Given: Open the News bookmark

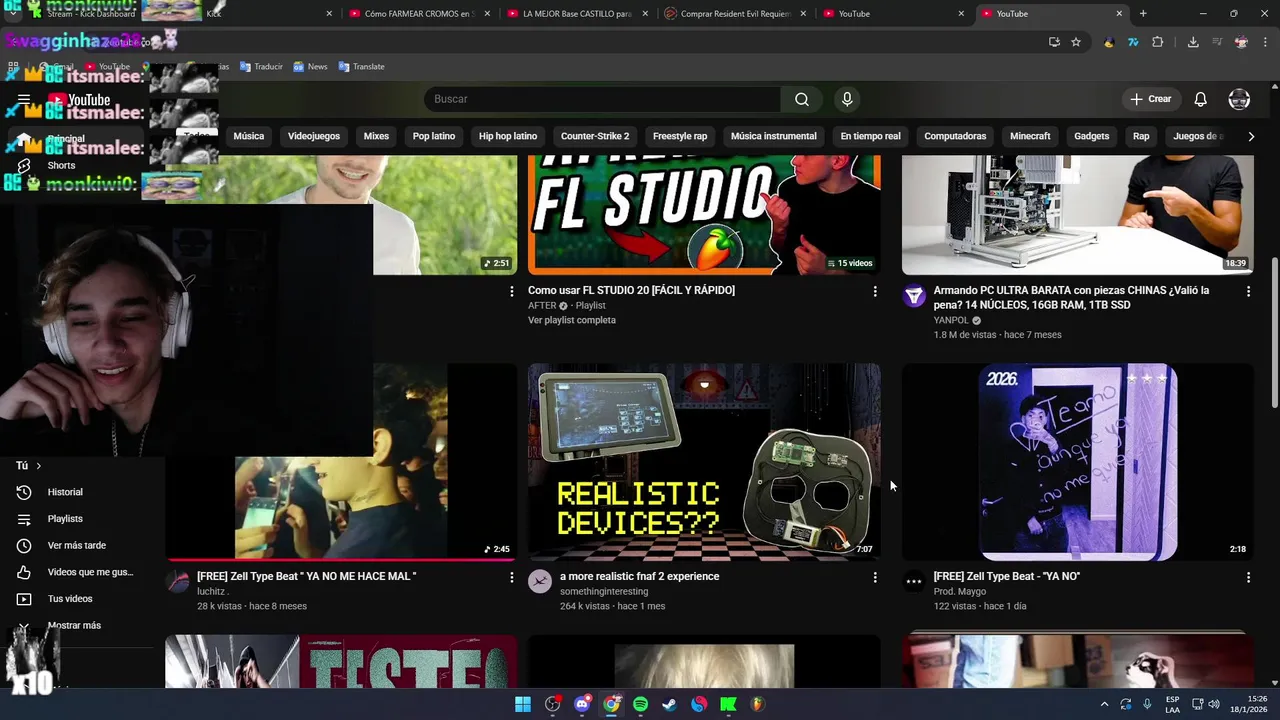Looking at the screenshot, I should tap(311, 67).
